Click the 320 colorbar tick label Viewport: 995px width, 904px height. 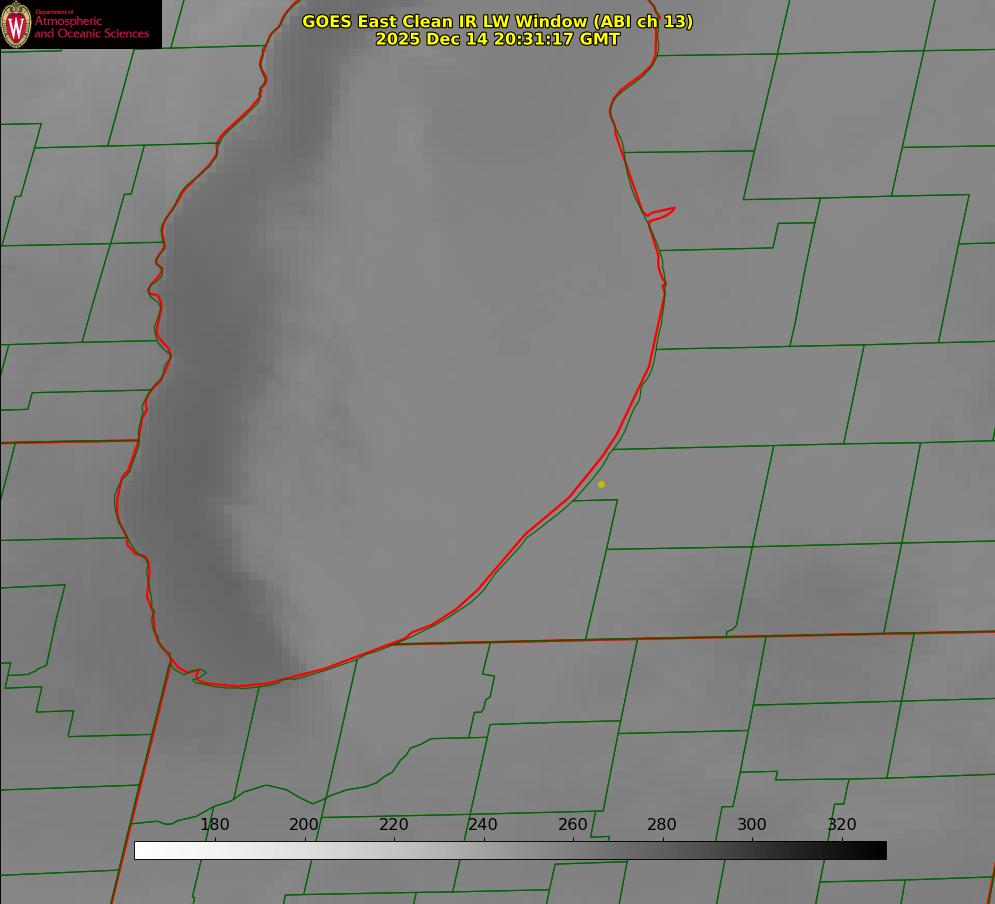click(x=842, y=825)
